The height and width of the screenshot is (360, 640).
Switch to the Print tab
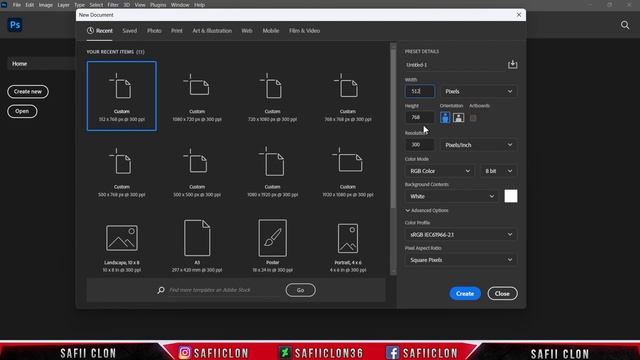coord(177,31)
